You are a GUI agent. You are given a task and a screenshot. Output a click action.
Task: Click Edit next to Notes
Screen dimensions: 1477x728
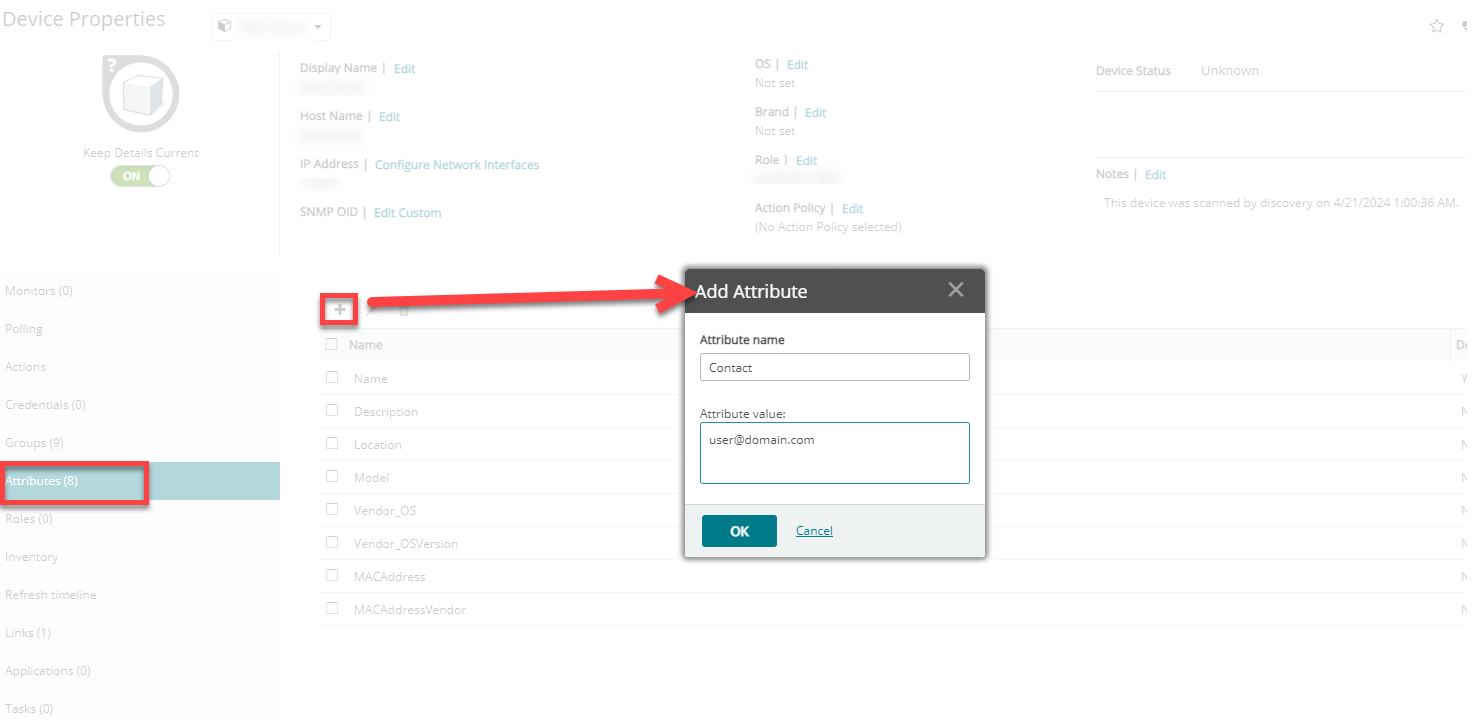1155,175
